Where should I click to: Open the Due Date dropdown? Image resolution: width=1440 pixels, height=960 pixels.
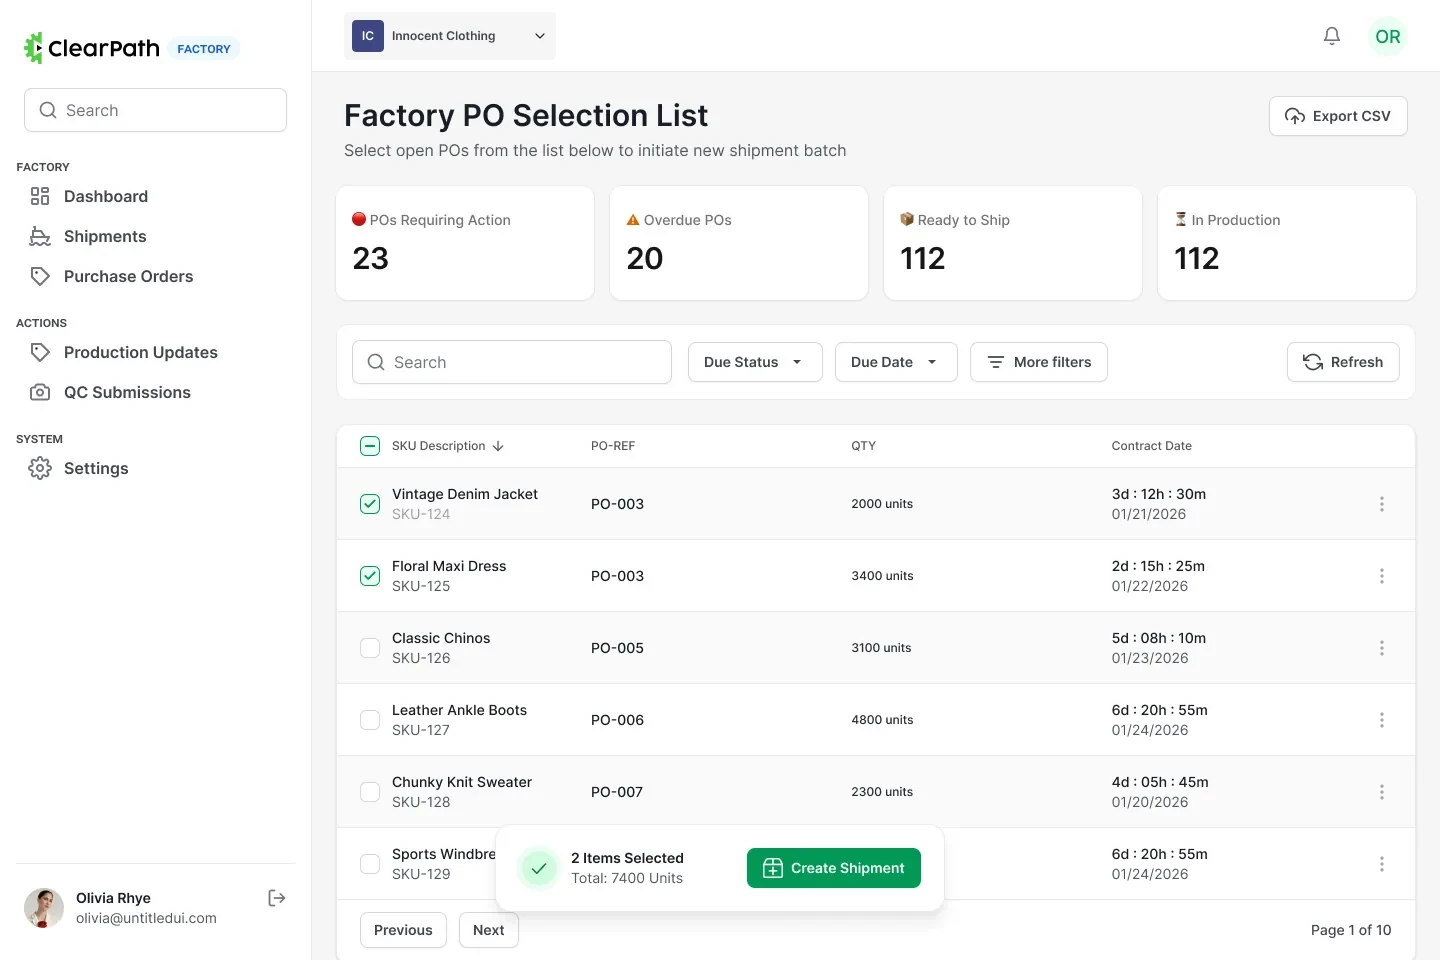pyautogui.click(x=896, y=362)
